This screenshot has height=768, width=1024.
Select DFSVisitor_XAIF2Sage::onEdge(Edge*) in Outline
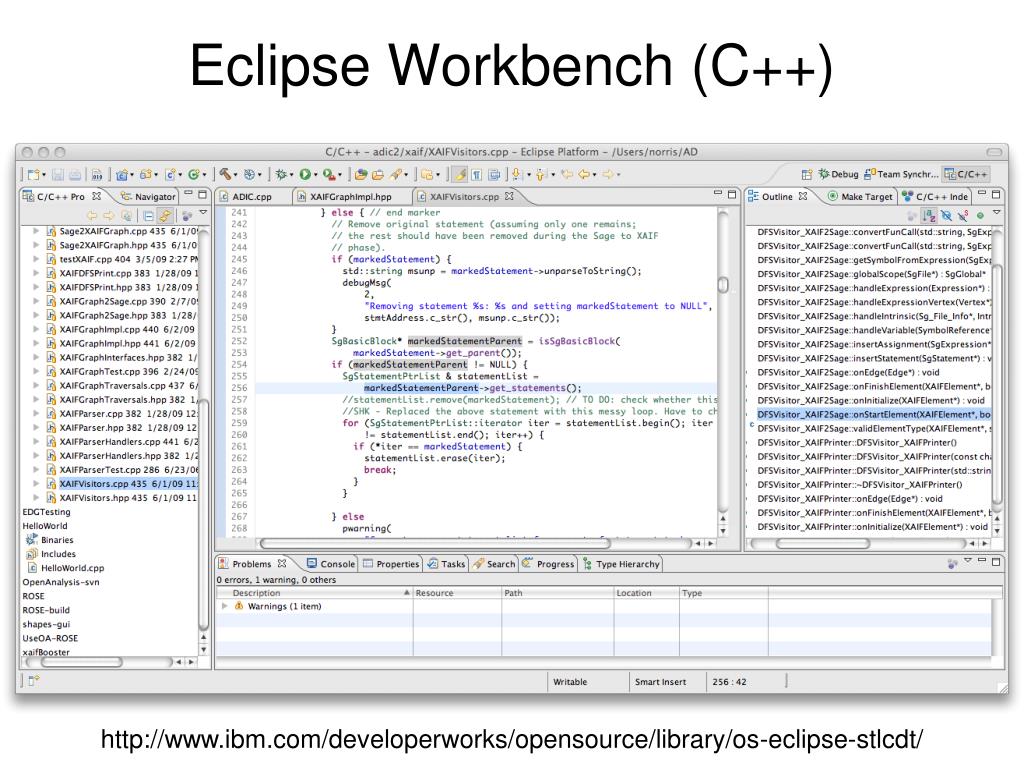click(848, 372)
